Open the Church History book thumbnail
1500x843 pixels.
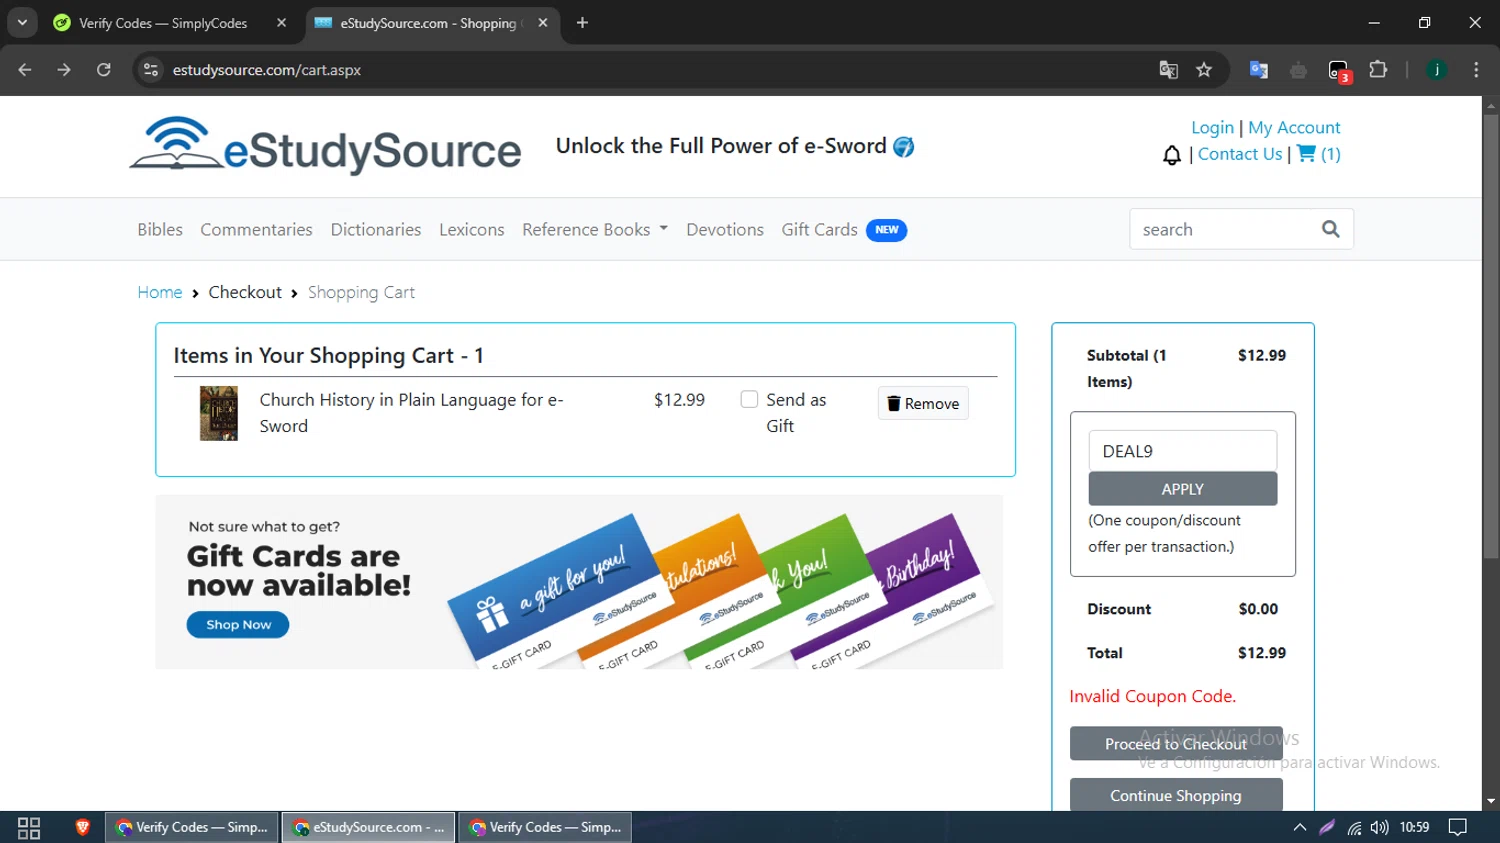point(219,413)
